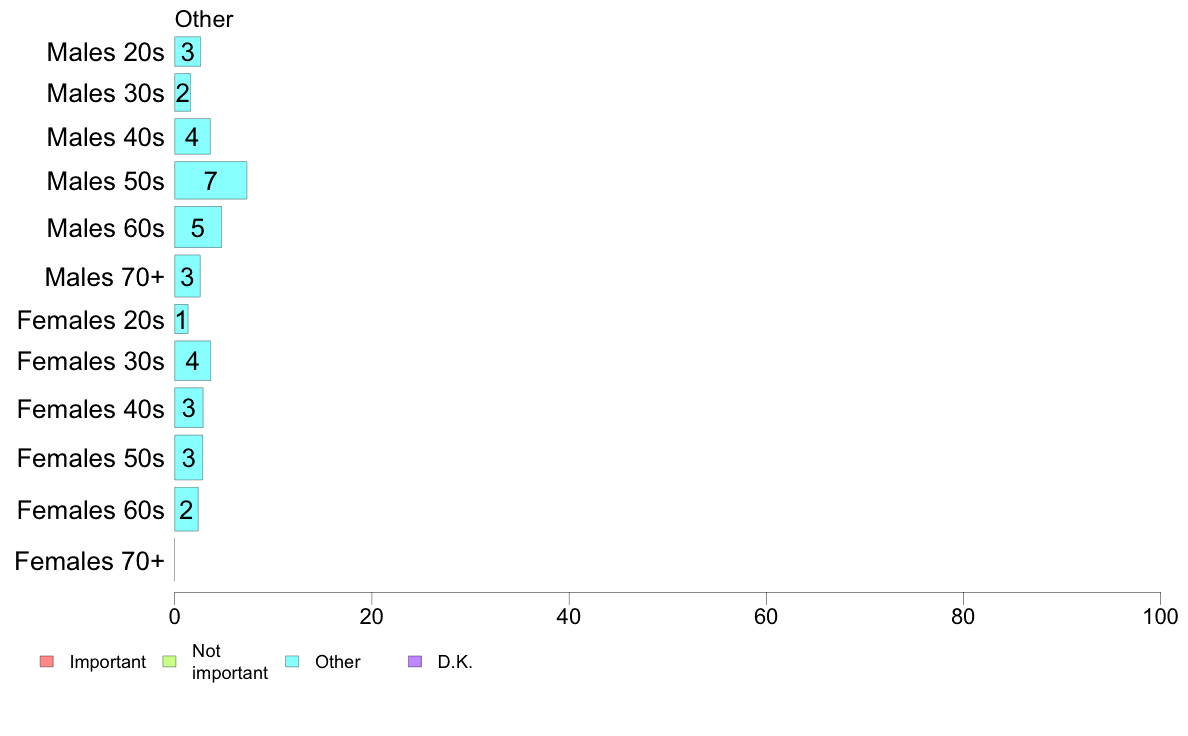Click the D.K. legend label
Image resolution: width=1188 pixels, height=736 pixels.
[x=455, y=662]
